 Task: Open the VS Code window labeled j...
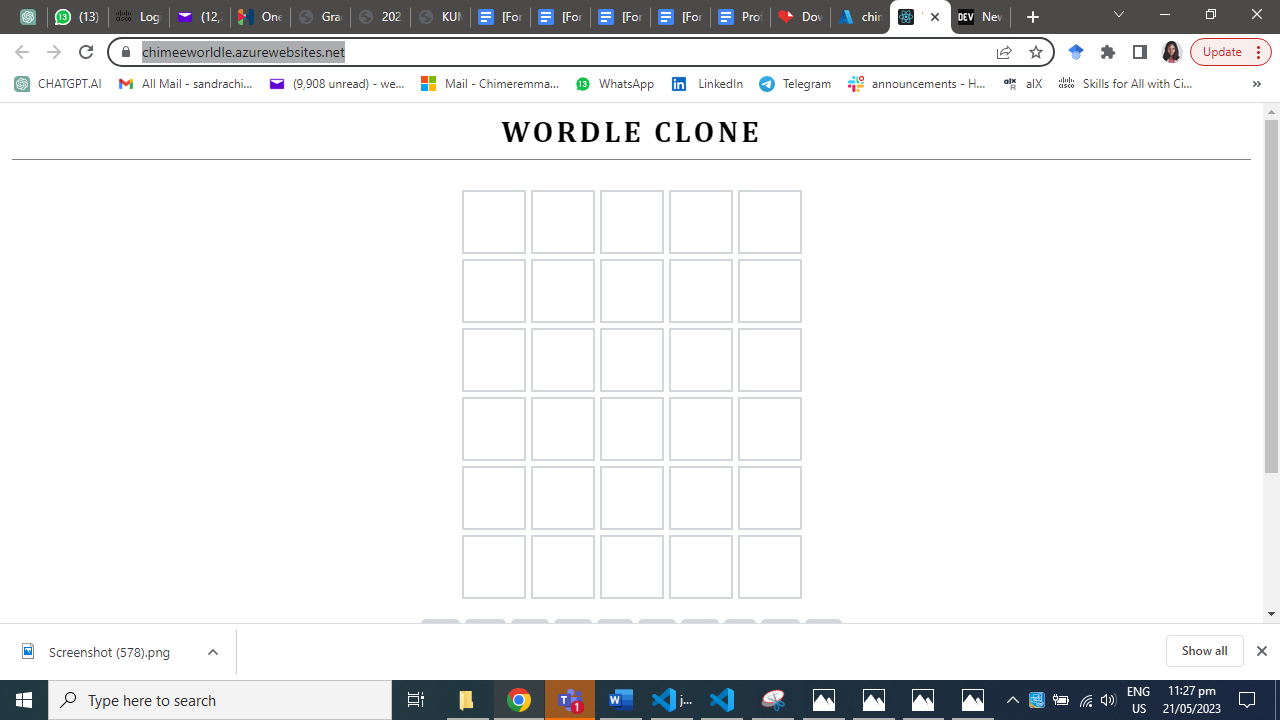coord(671,700)
